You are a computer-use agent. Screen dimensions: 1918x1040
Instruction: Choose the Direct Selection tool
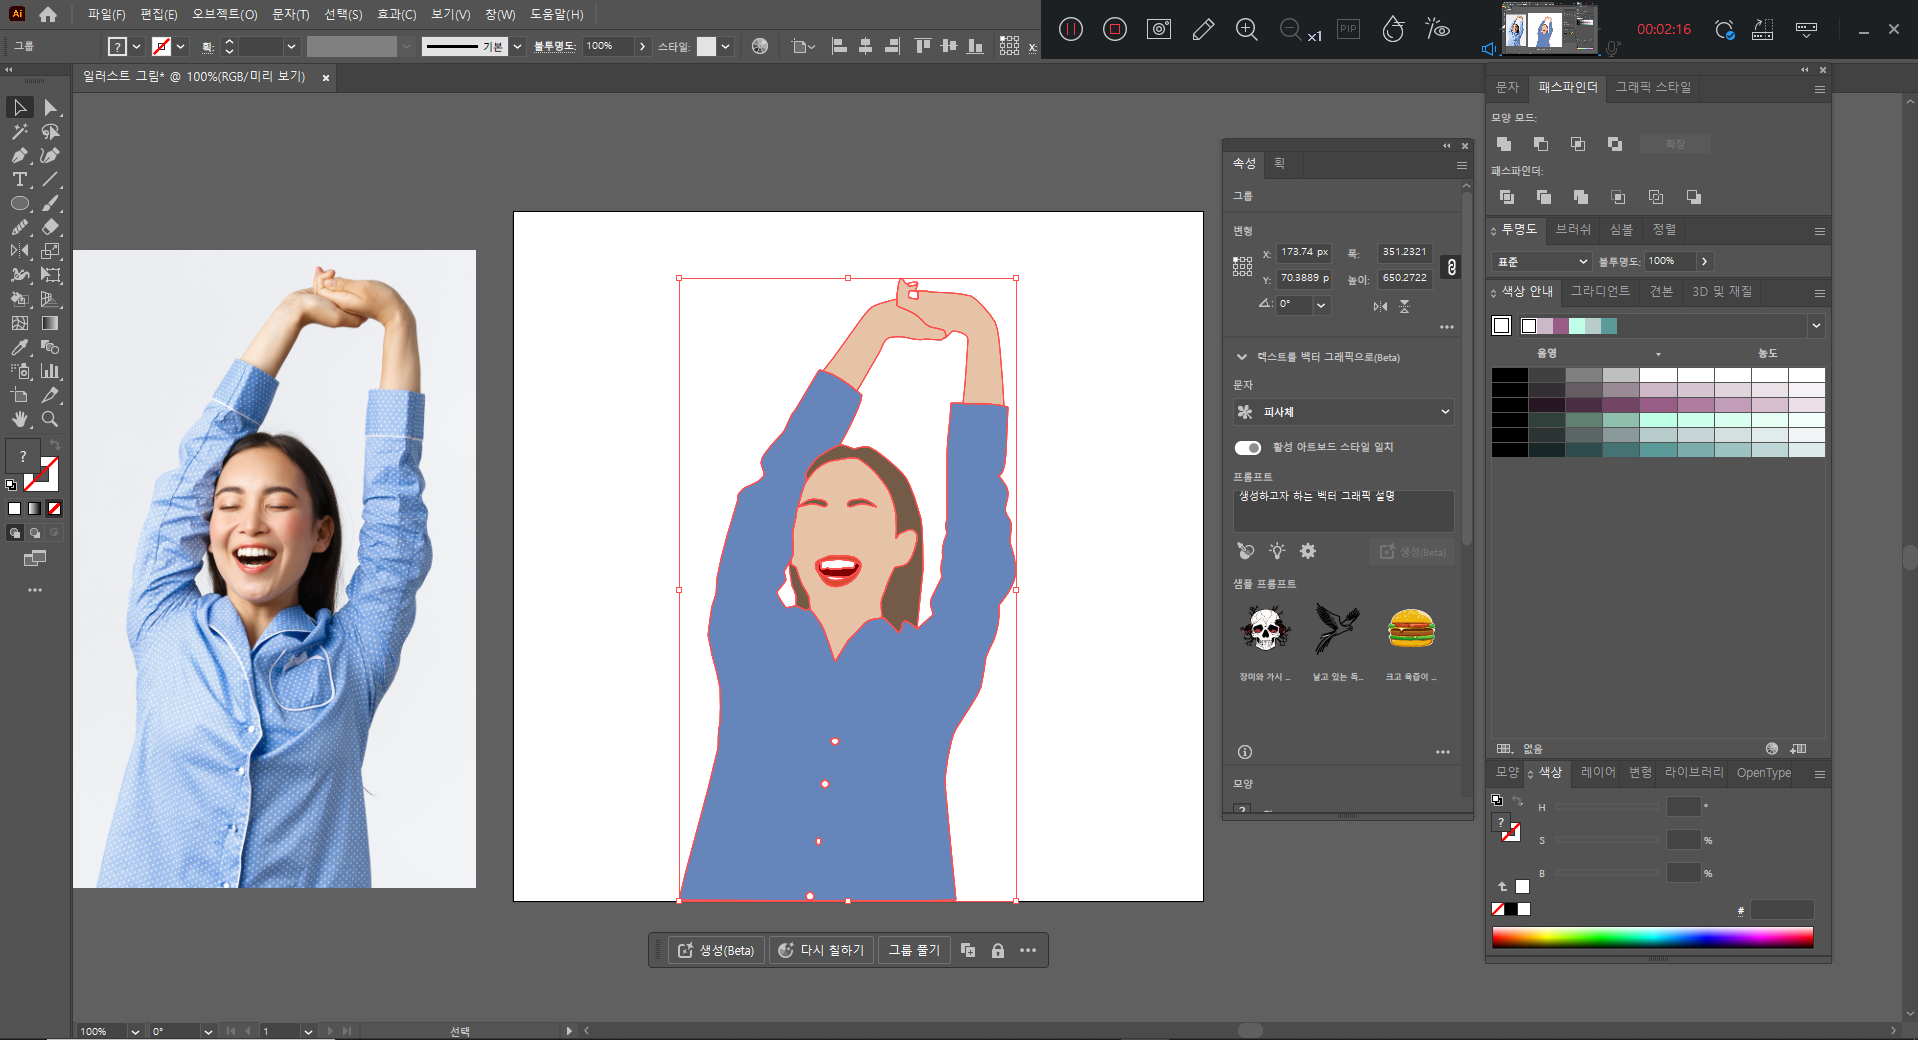50,107
